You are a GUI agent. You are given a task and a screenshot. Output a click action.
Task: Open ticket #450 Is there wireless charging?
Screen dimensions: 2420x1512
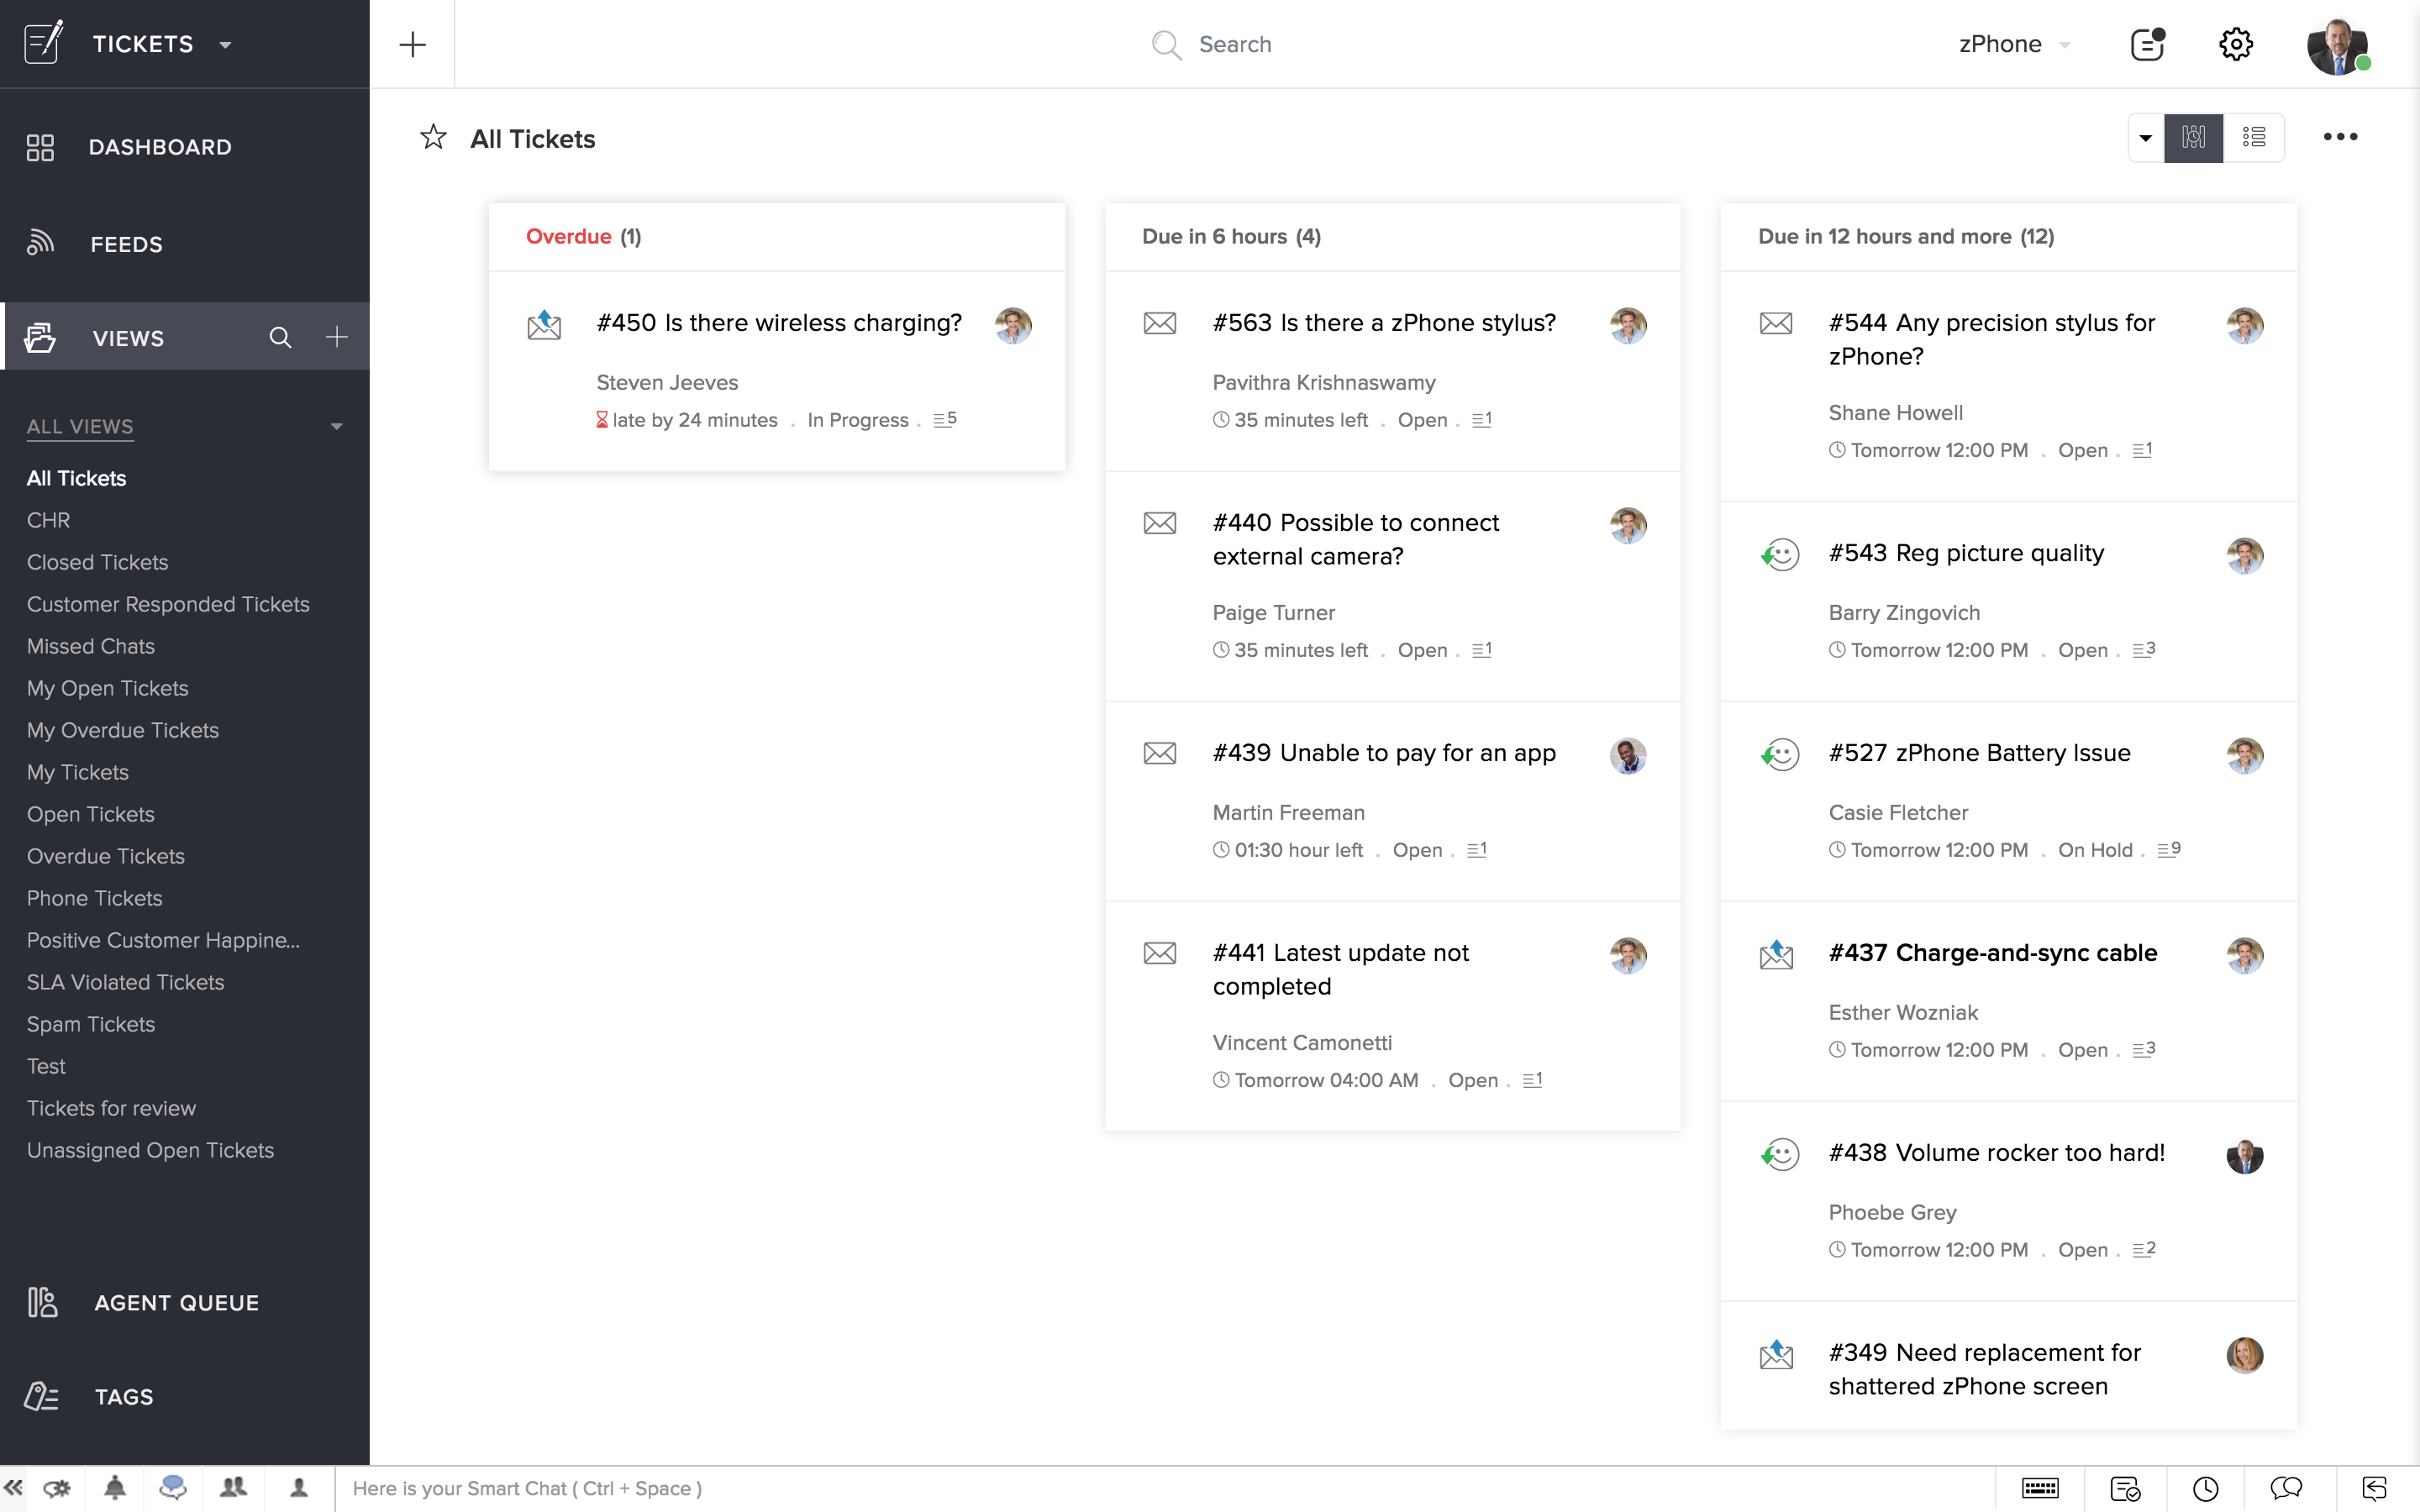pyautogui.click(x=779, y=323)
